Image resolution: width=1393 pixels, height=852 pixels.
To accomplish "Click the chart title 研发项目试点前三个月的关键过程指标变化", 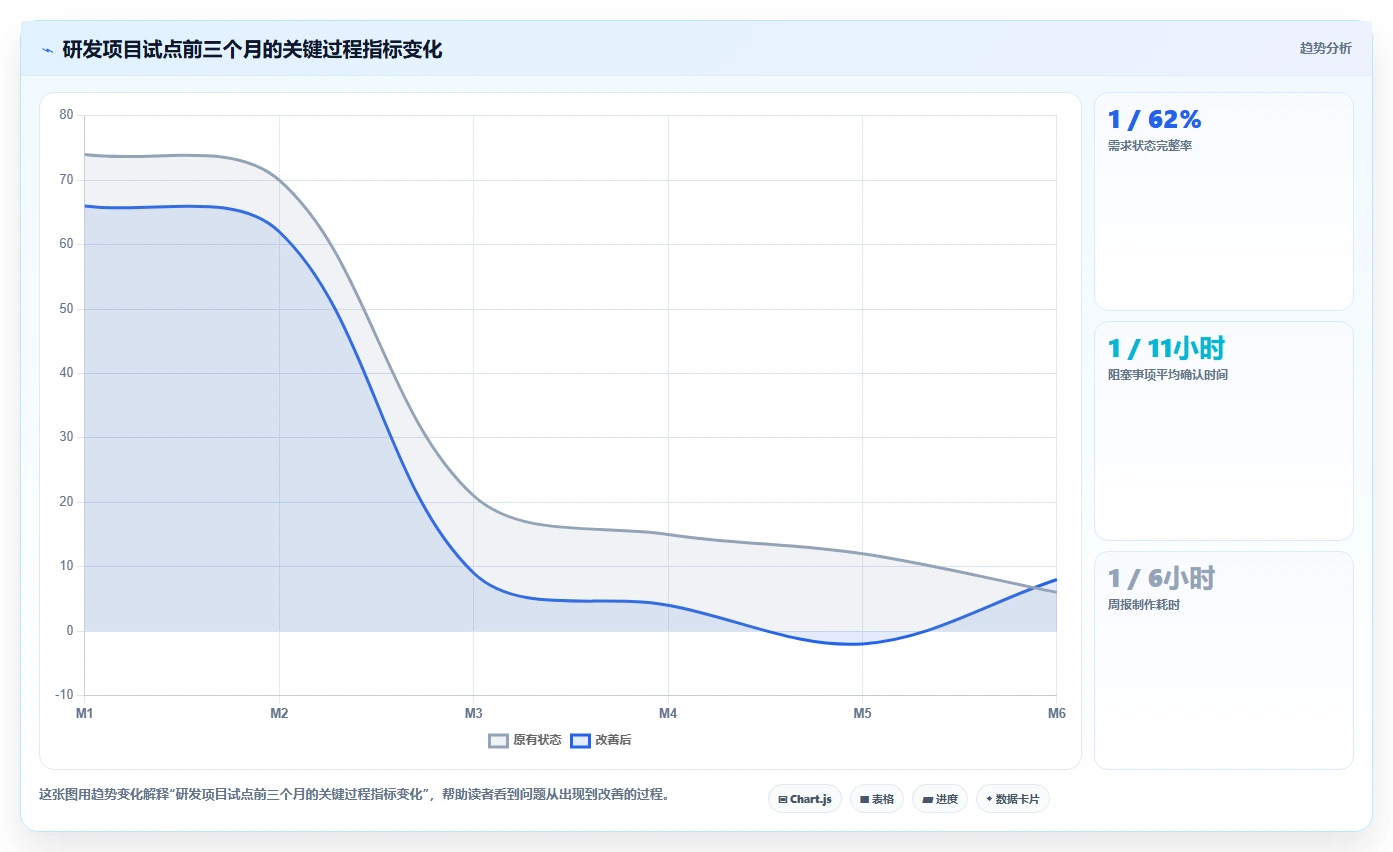I will pos(252,49).
